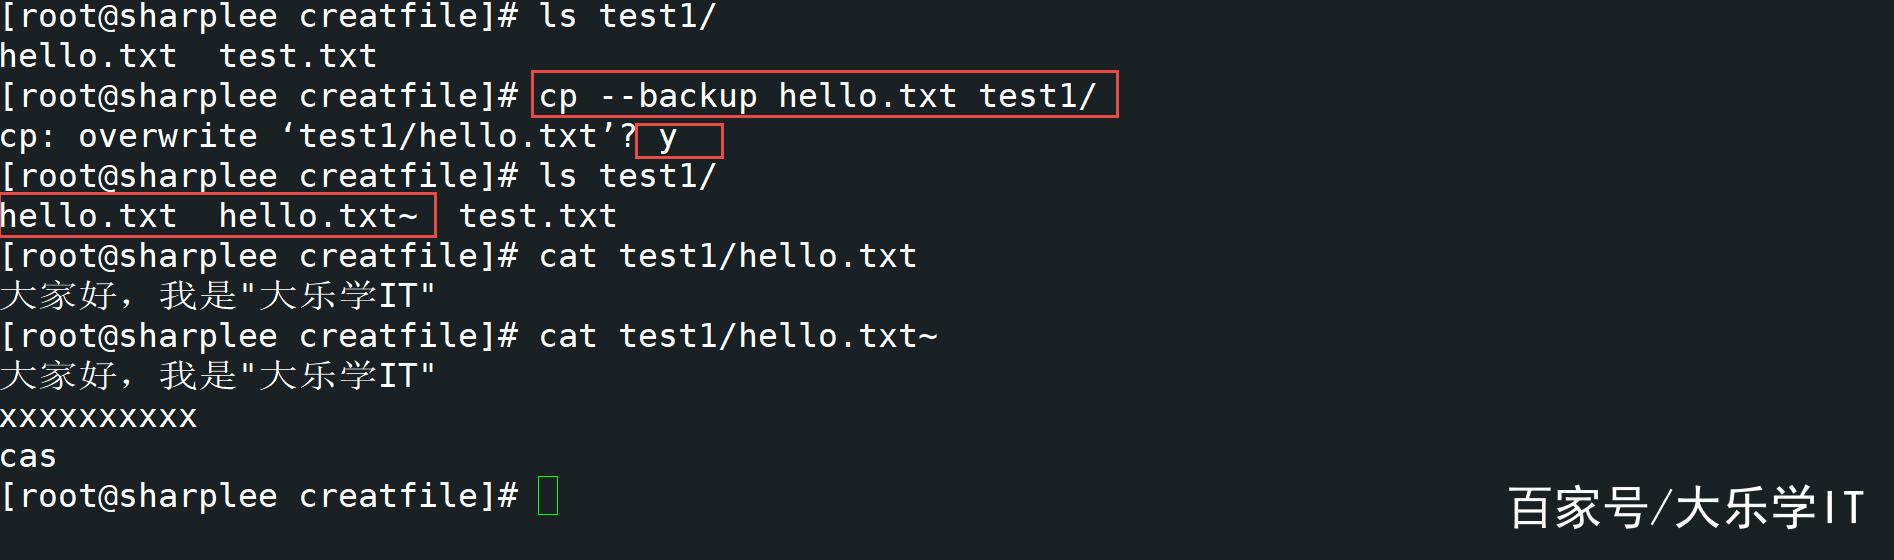Click "hello.txt" in the first ls output
Image resolution: width=1894 pixels, height=560 pixels.
point(89,56)
